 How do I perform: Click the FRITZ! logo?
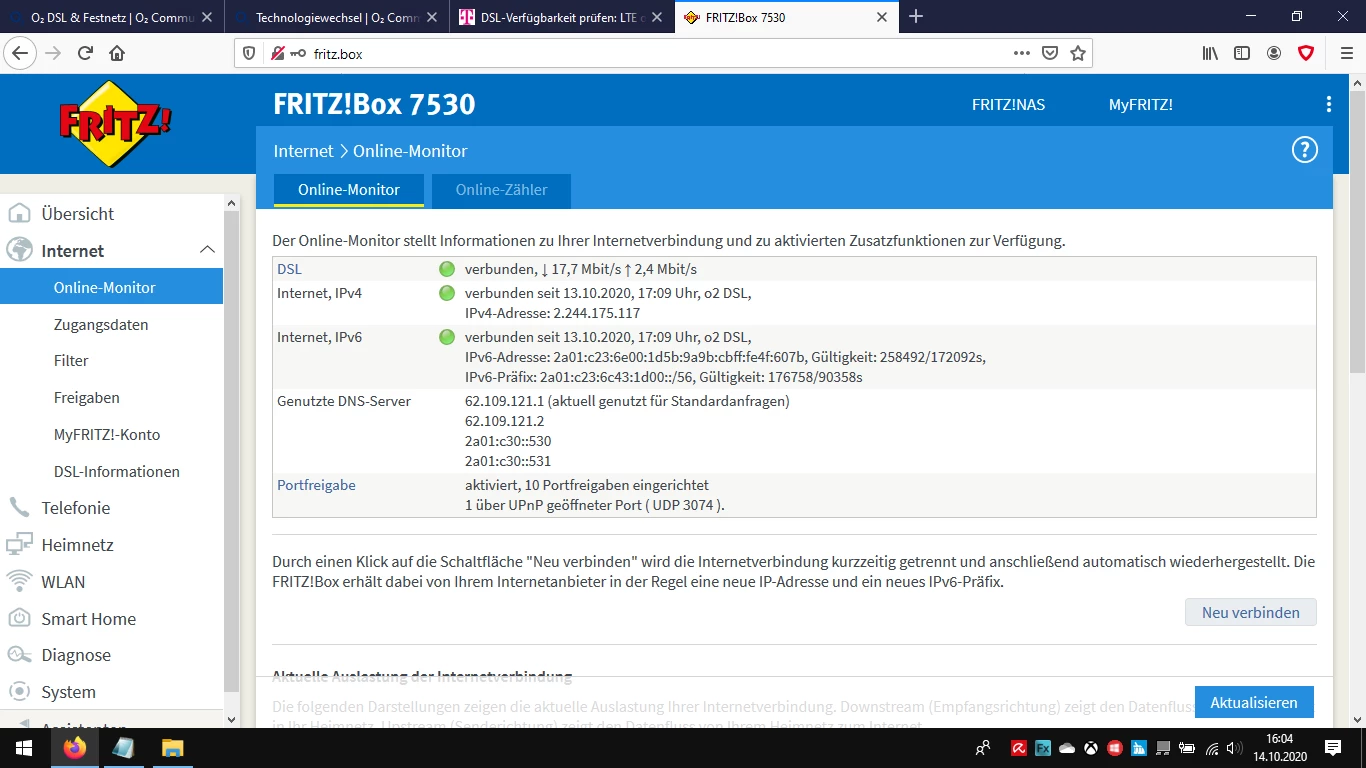click(116, 123)
